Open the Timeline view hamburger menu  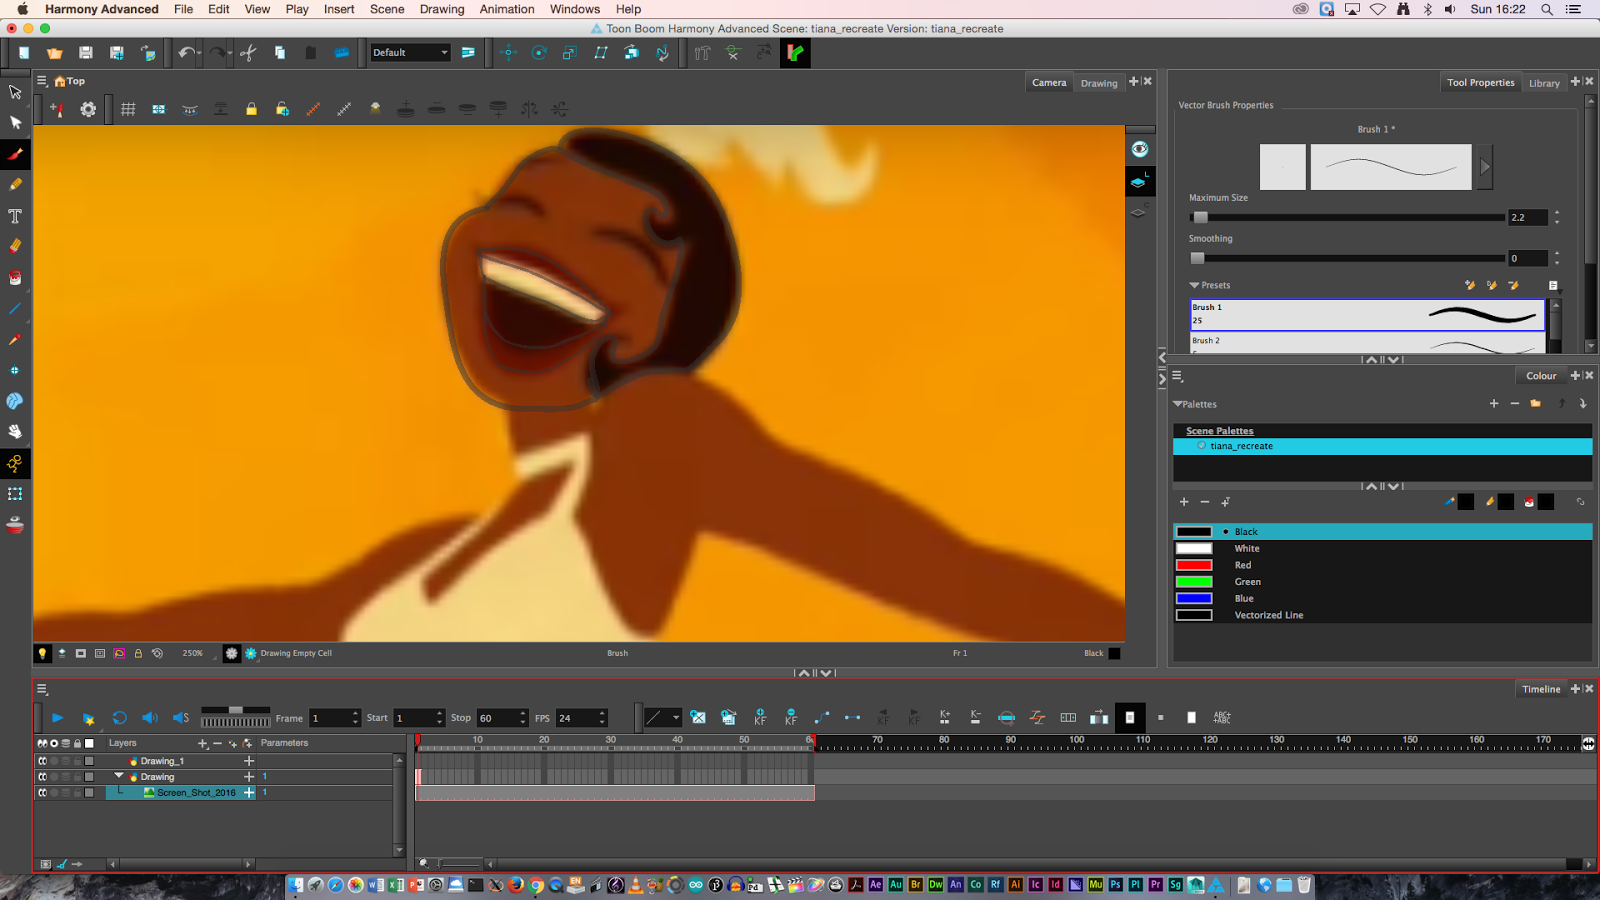[42, 689]
